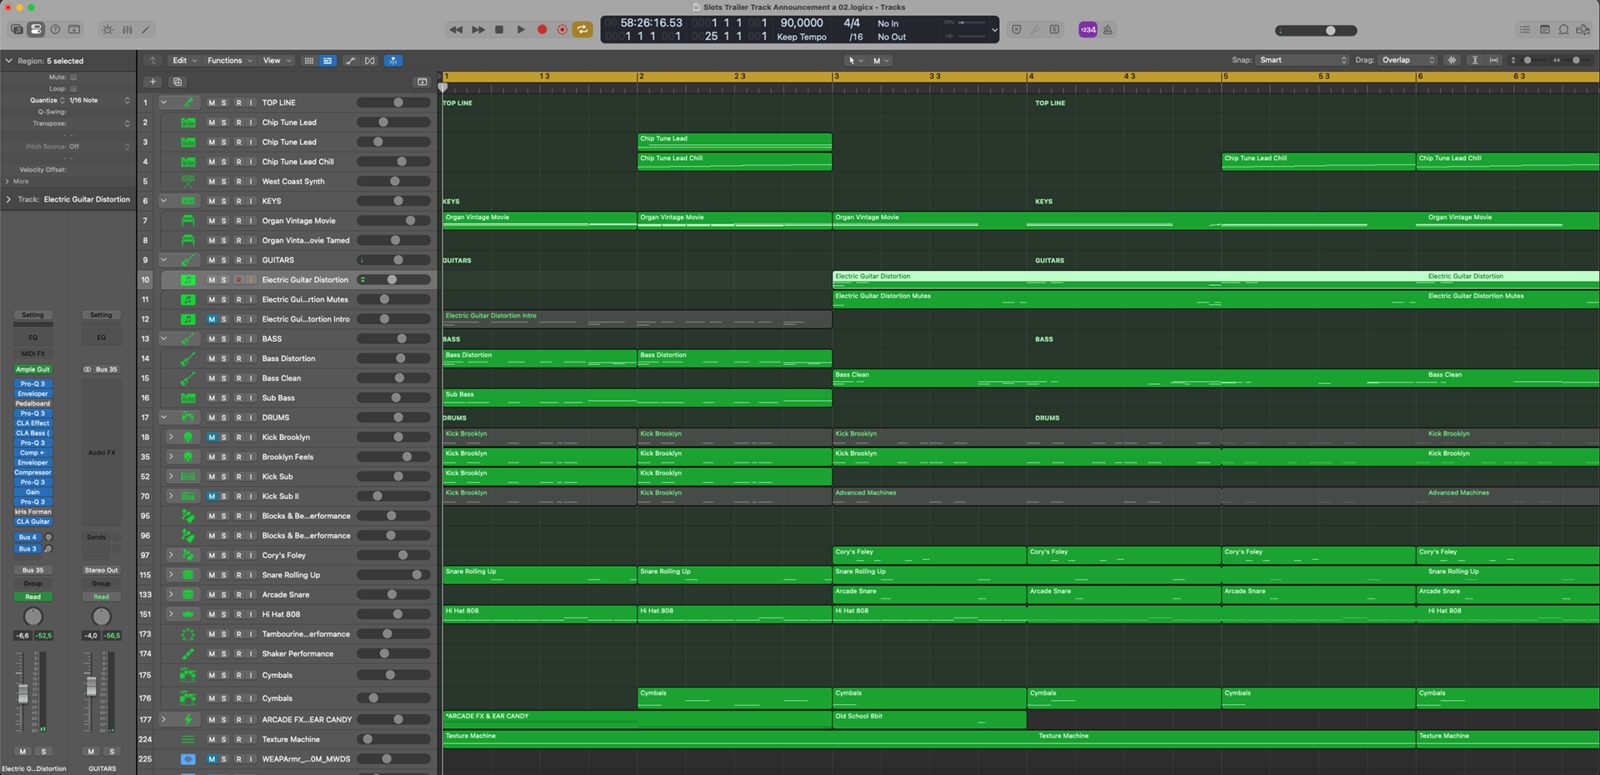This screenshot has height=775, width=1600.
Task: Open the Functions menu in tracks area
Action: (x=228, y=60)
